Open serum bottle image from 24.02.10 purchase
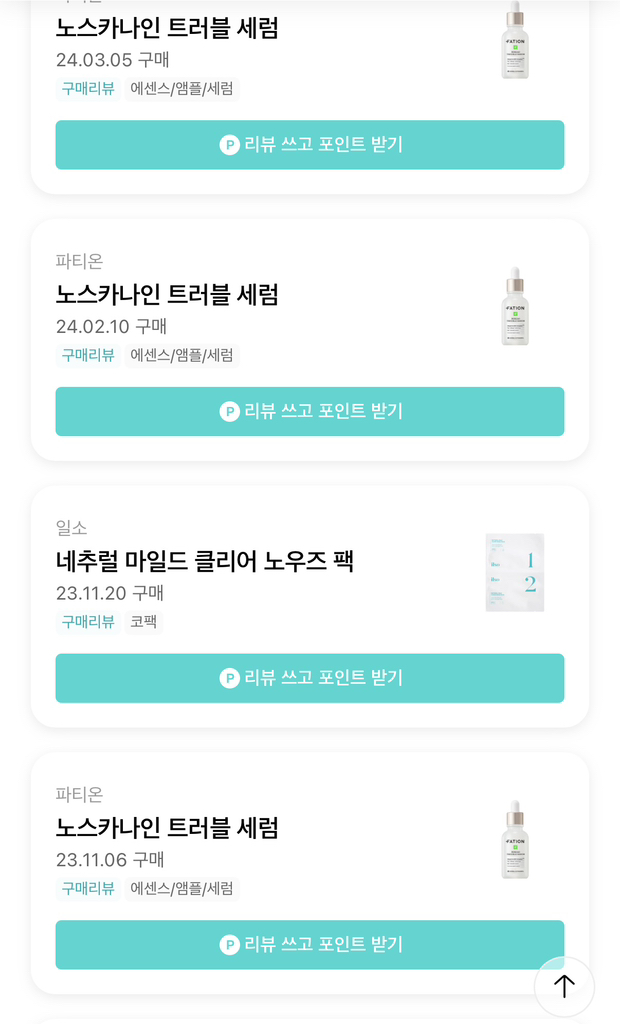 click(x=515, y=306)
